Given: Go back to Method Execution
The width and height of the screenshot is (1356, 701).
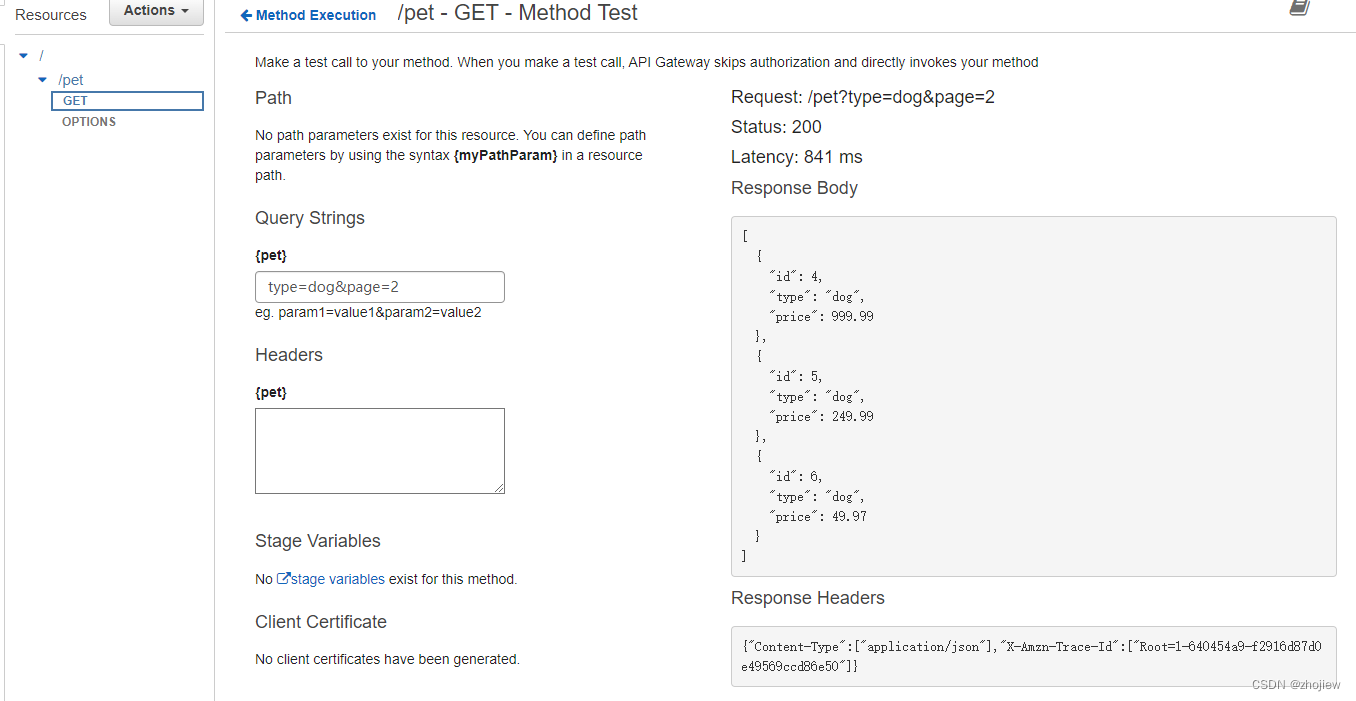Looking at the screenshot, I should (316, 15).
